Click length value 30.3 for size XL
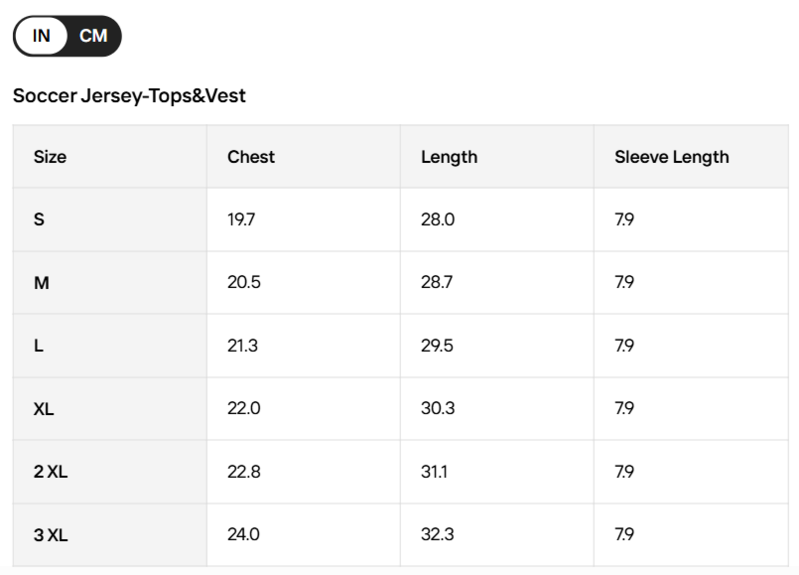Screen dimensions: 799x575 point(438,408)
